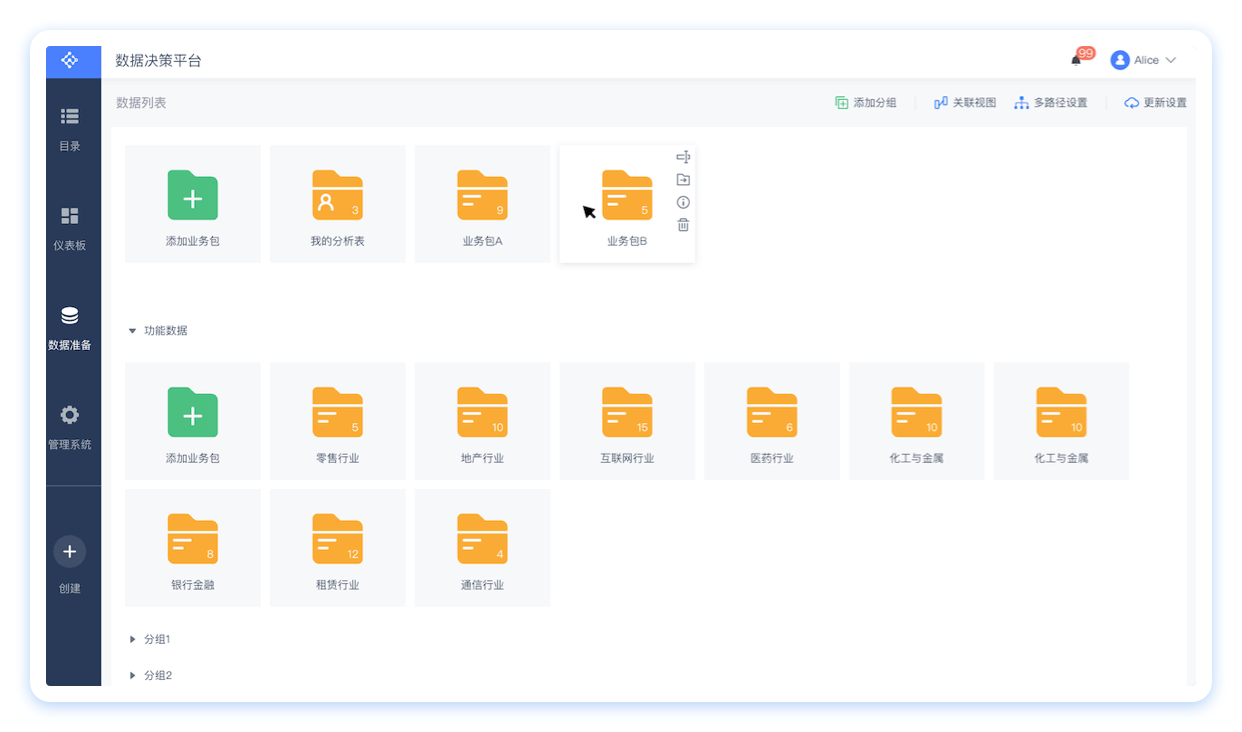Open the notification bell with 99 badge
Image resolution: width=1242 pixels, height=732 pixels.
(1077, 60)
